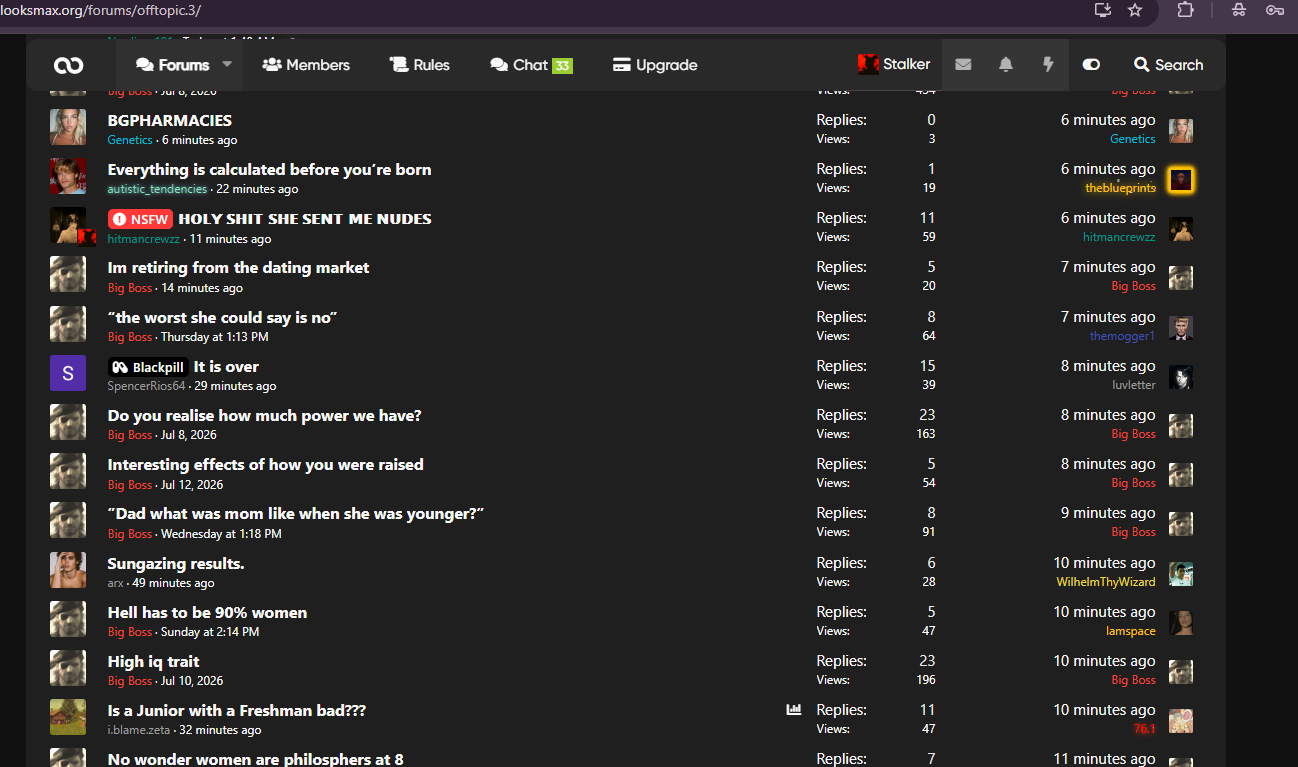Open the inbox envelope icon
1298x767 pixels.
(963, 65)
